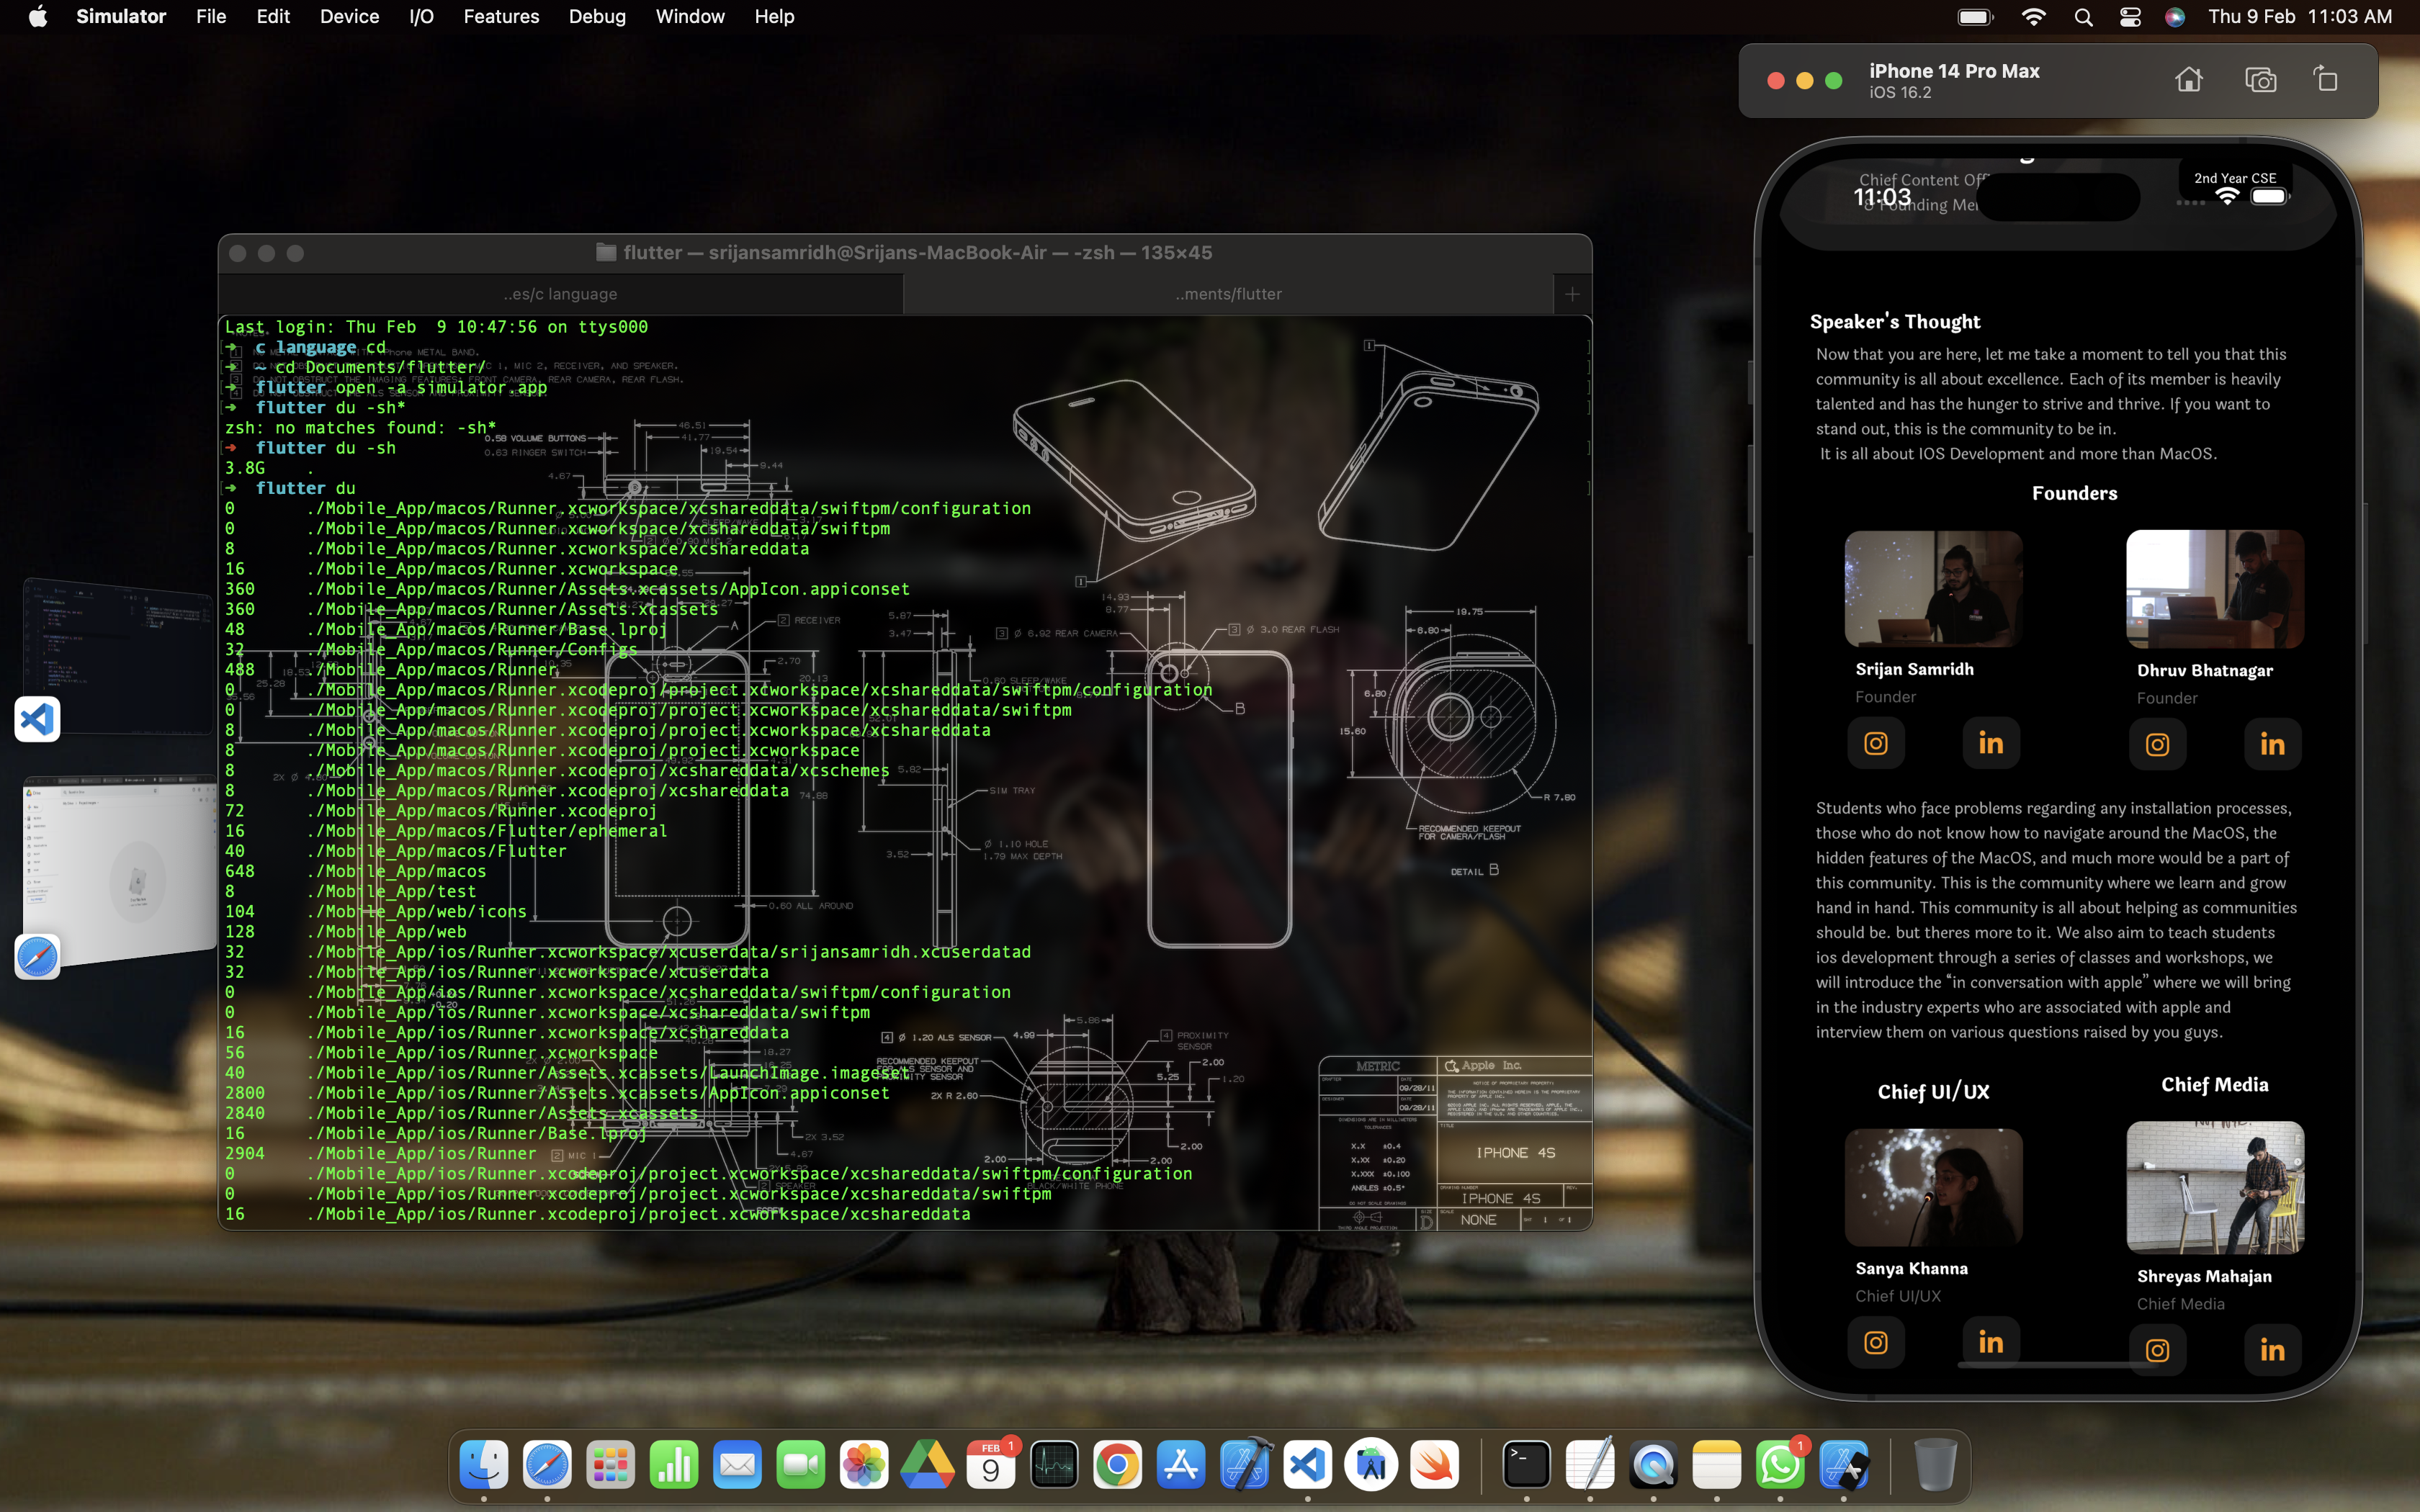Open the Wi-Fi status menu
The image size is (2420, 1512).
(2033, 17)
